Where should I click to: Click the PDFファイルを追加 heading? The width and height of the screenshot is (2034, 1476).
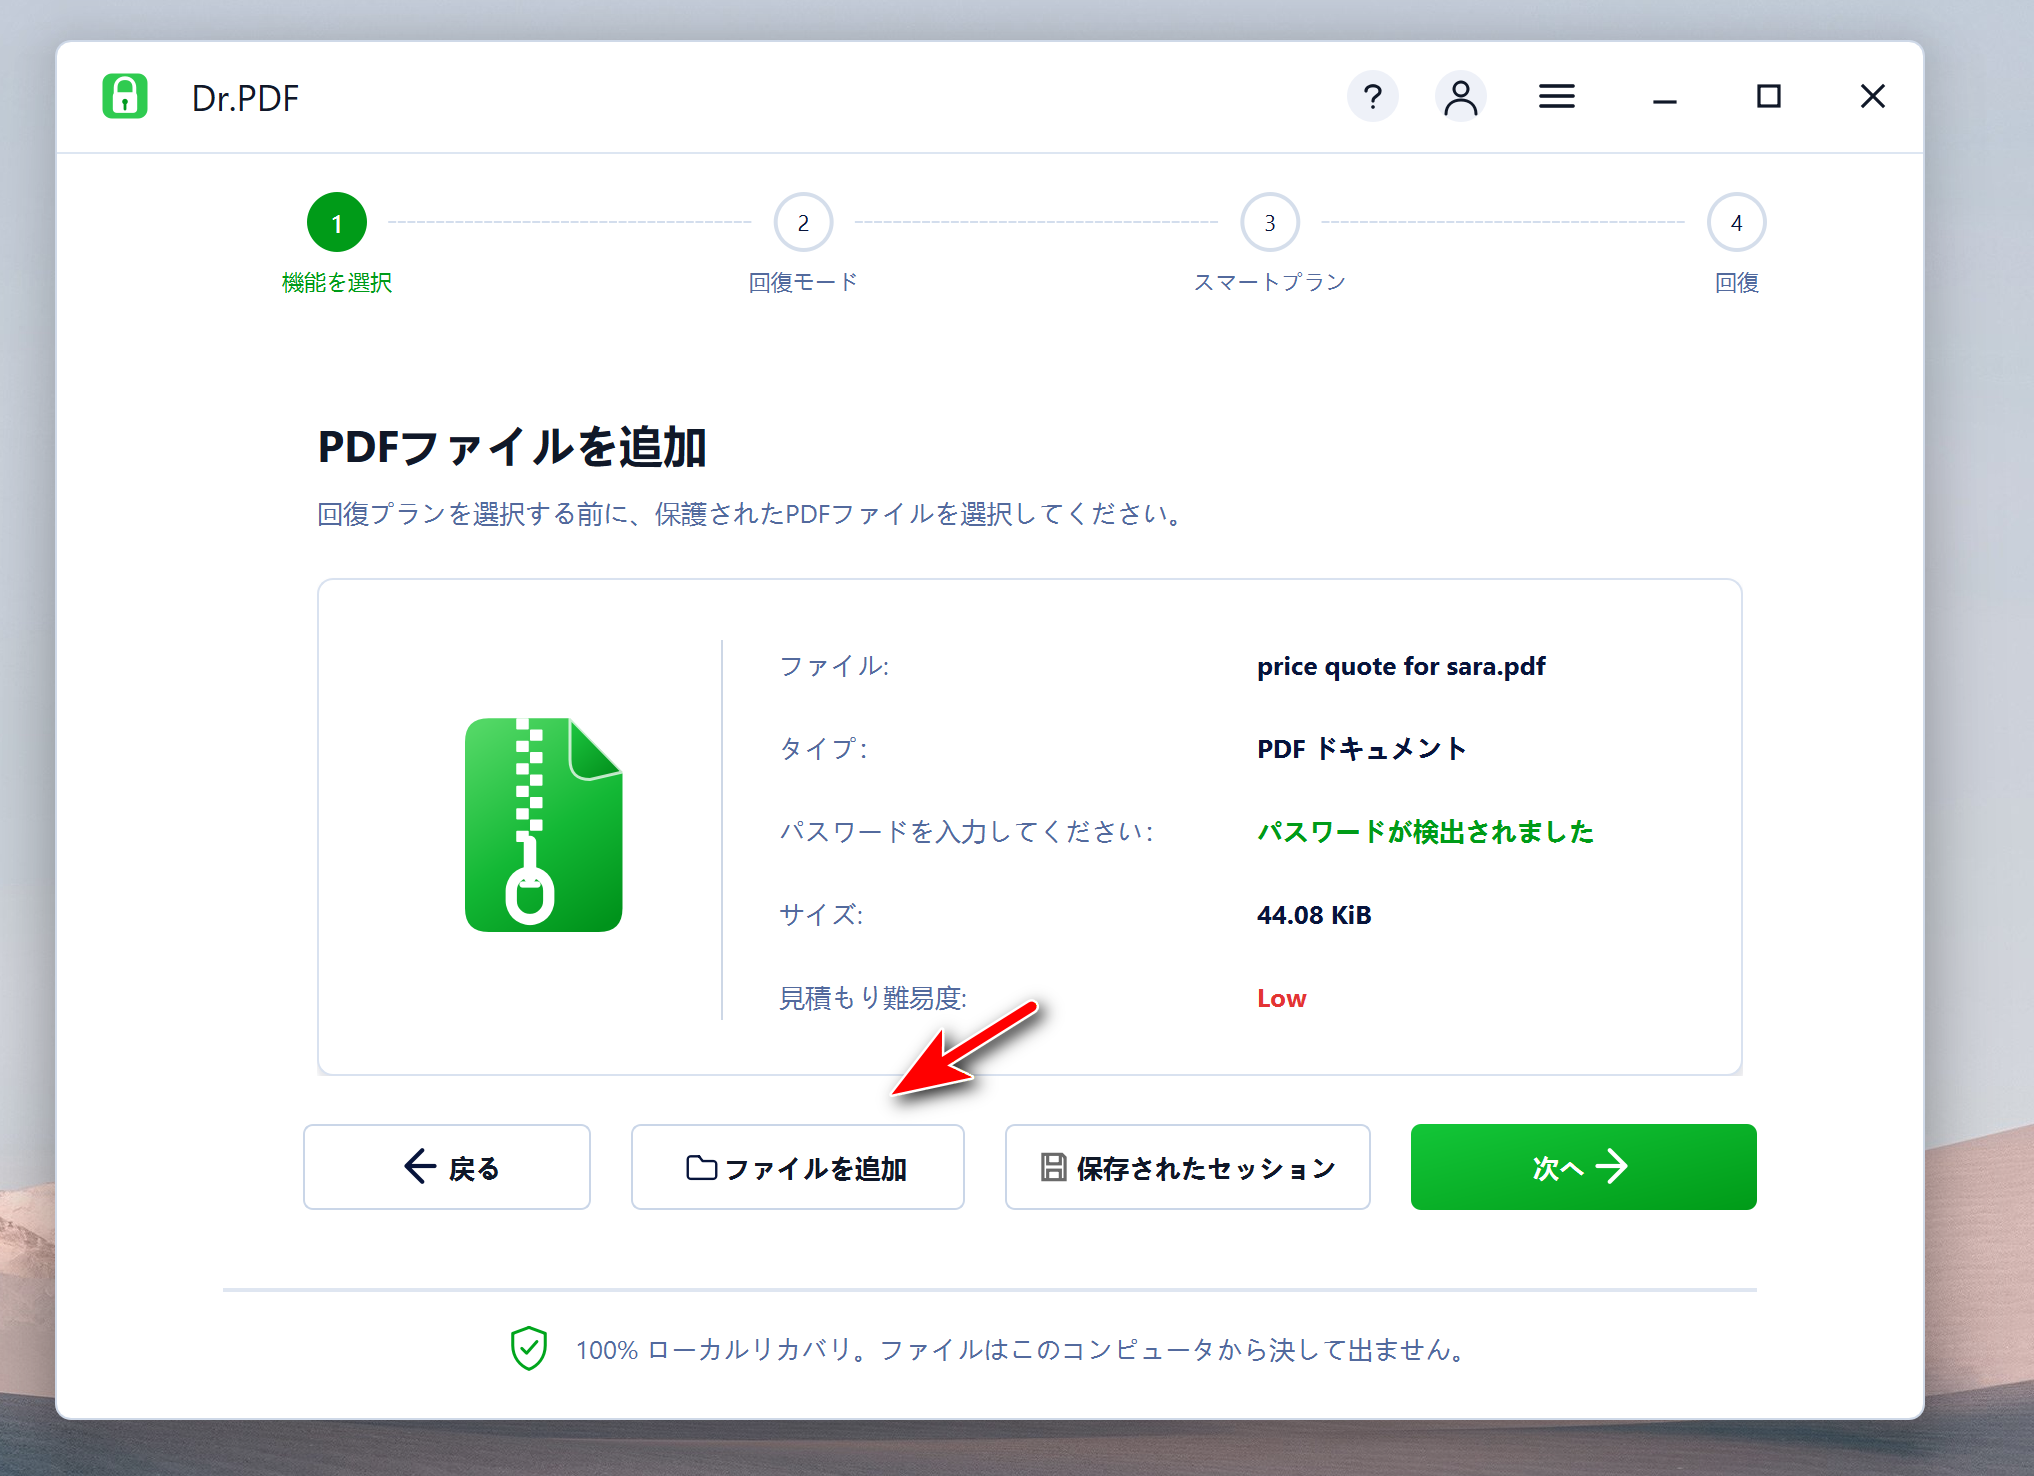(512, 447)
